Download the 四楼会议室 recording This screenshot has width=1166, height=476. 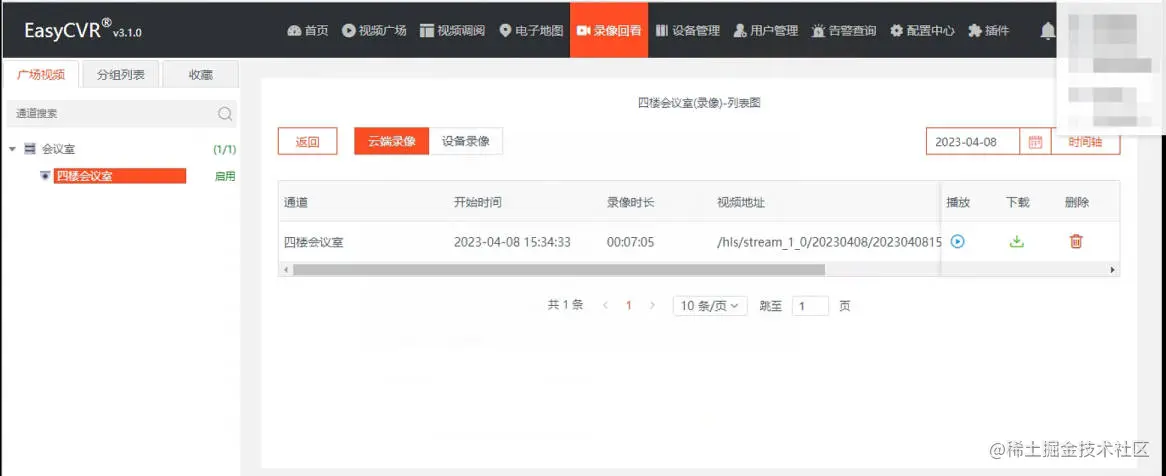point(1017,241)
